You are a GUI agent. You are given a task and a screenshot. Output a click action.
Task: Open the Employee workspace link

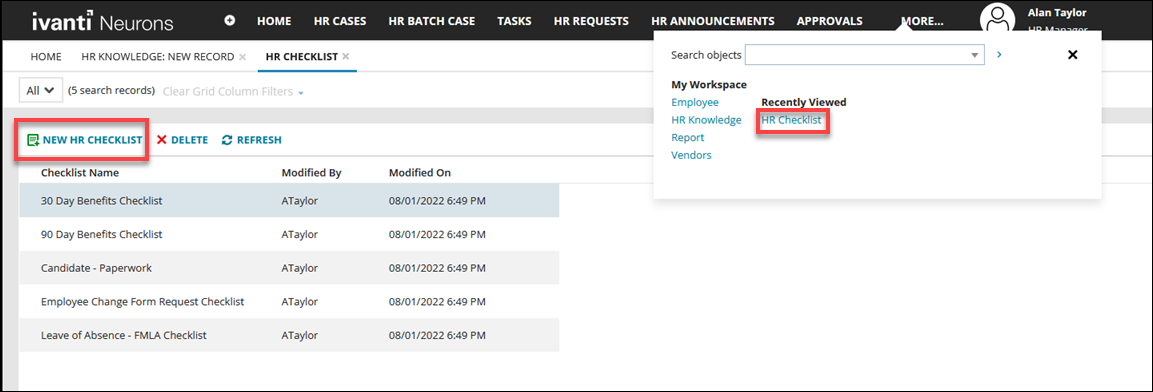pos(695,102)
